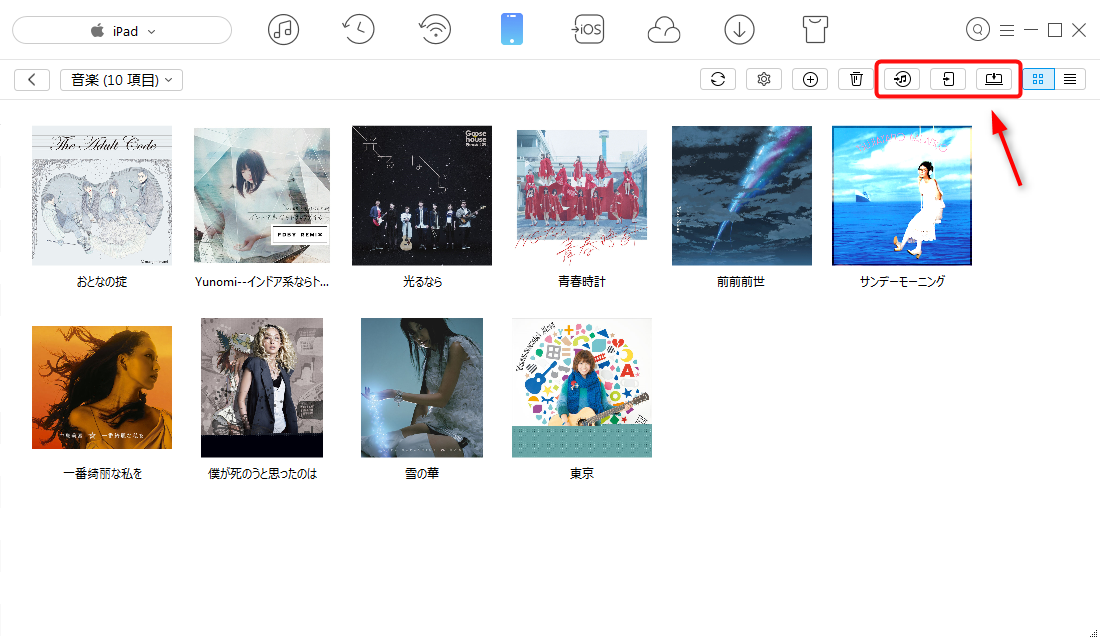Open the T-shirt skin theme icon
Image resolution: width=1100 pixels, height=640 pixels.
coord(815,30)
